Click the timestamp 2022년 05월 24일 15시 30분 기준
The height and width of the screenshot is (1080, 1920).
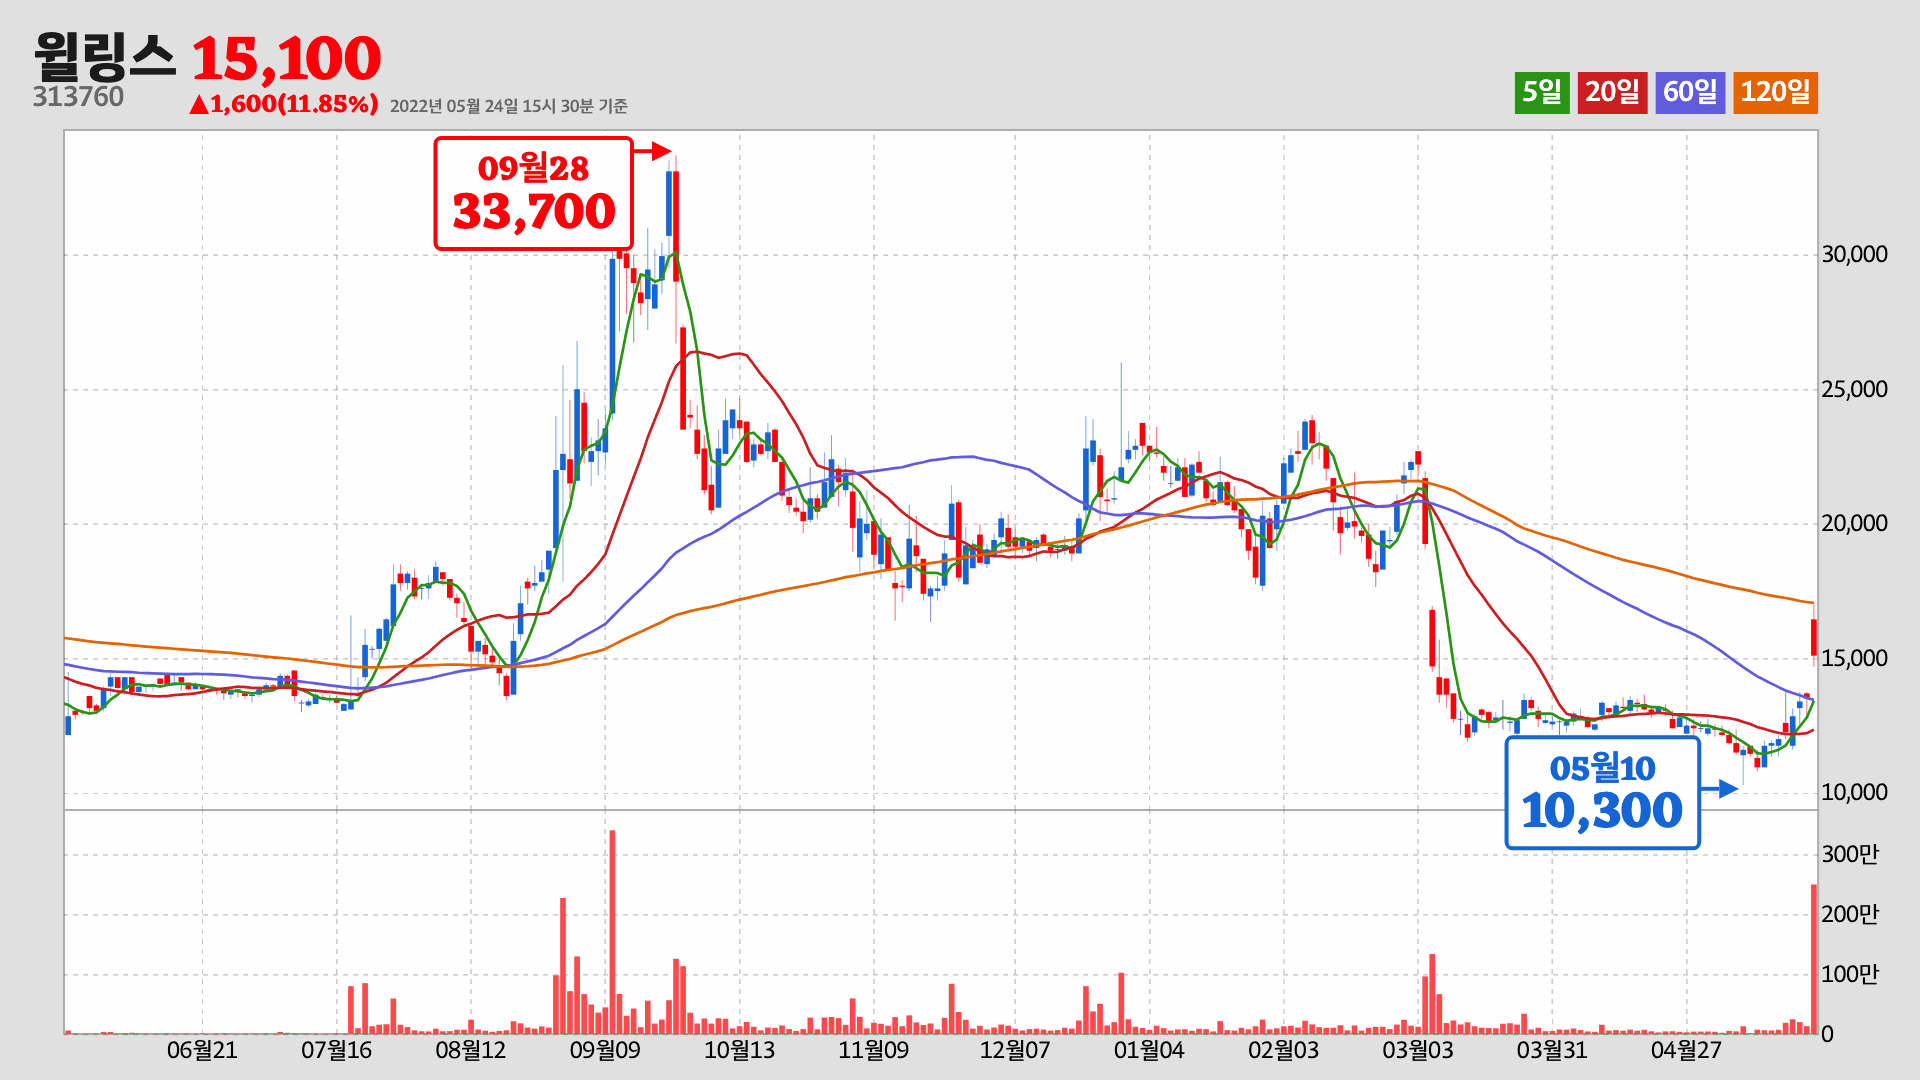508,106
